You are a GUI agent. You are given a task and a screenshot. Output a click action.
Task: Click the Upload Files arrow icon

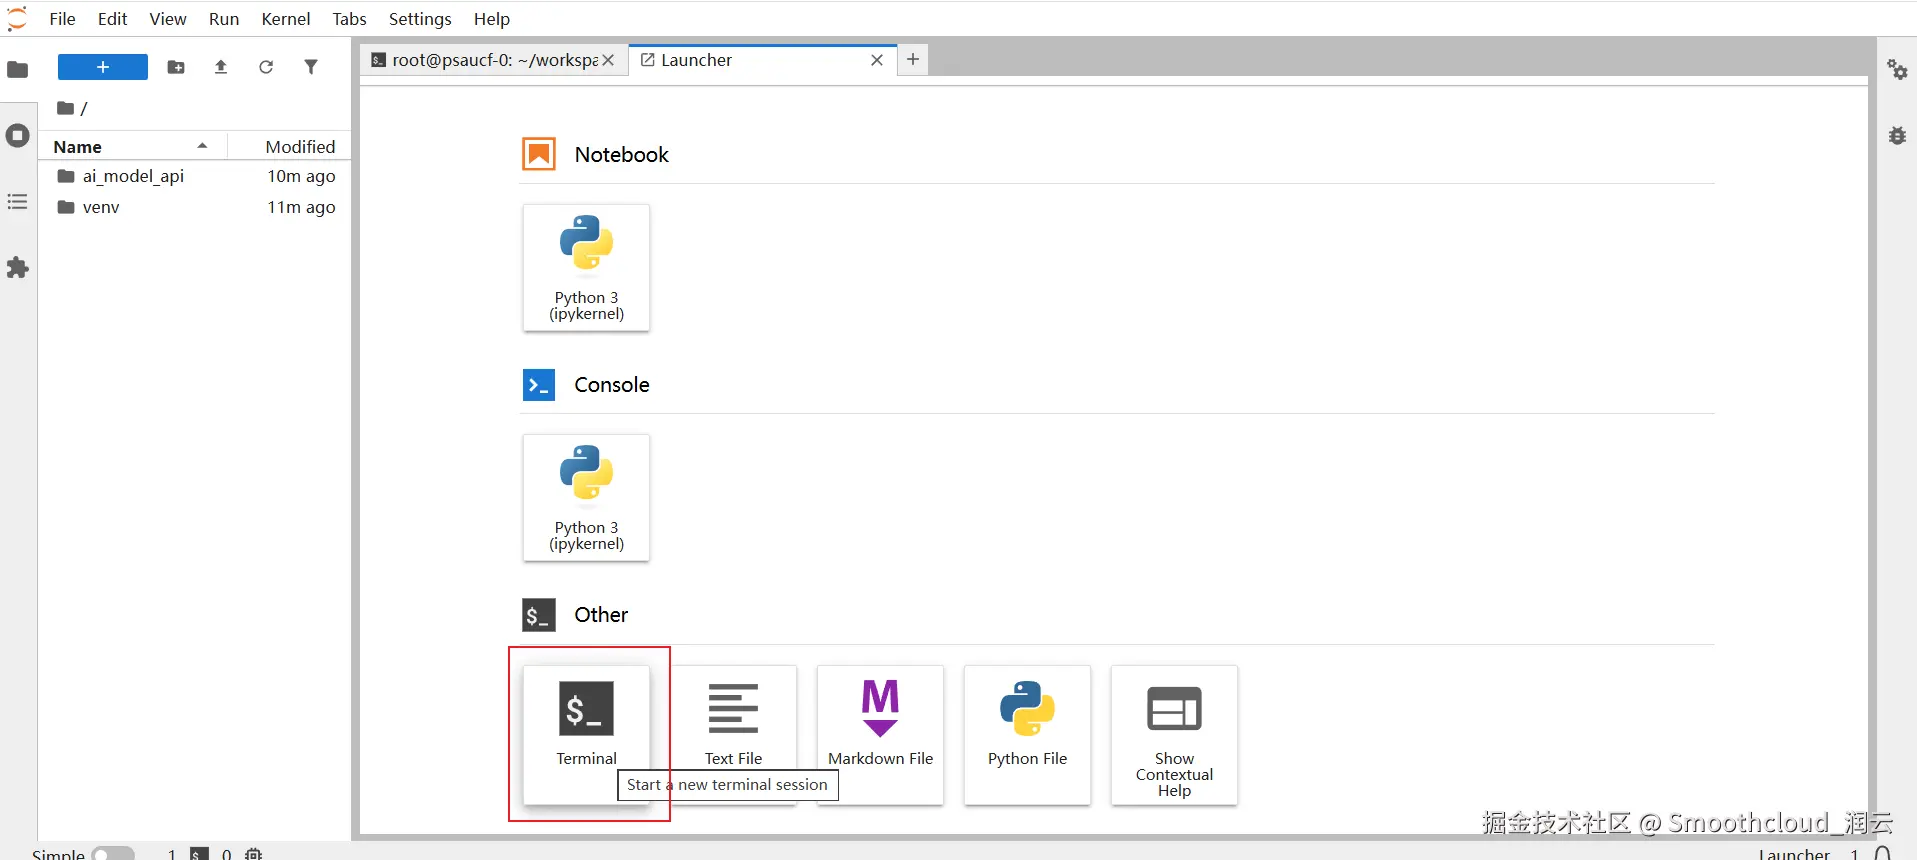coord(221,67)
